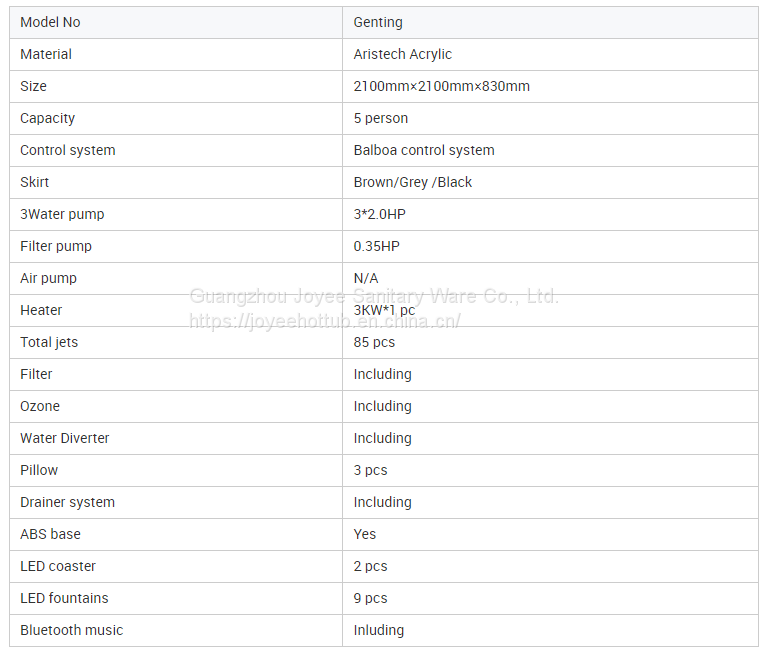The width and height of the screenshot is (766, 653).
Task: Click the Ozone row label
Action: point(40,406)
